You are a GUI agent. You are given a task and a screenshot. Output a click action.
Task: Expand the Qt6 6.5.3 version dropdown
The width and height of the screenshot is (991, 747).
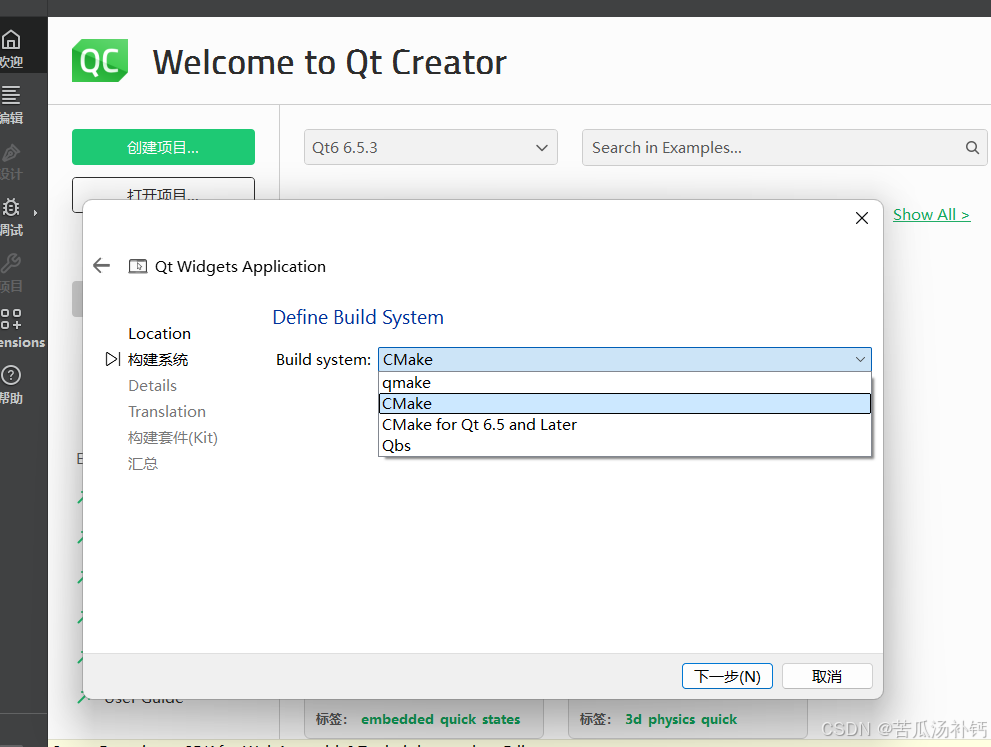430,148
